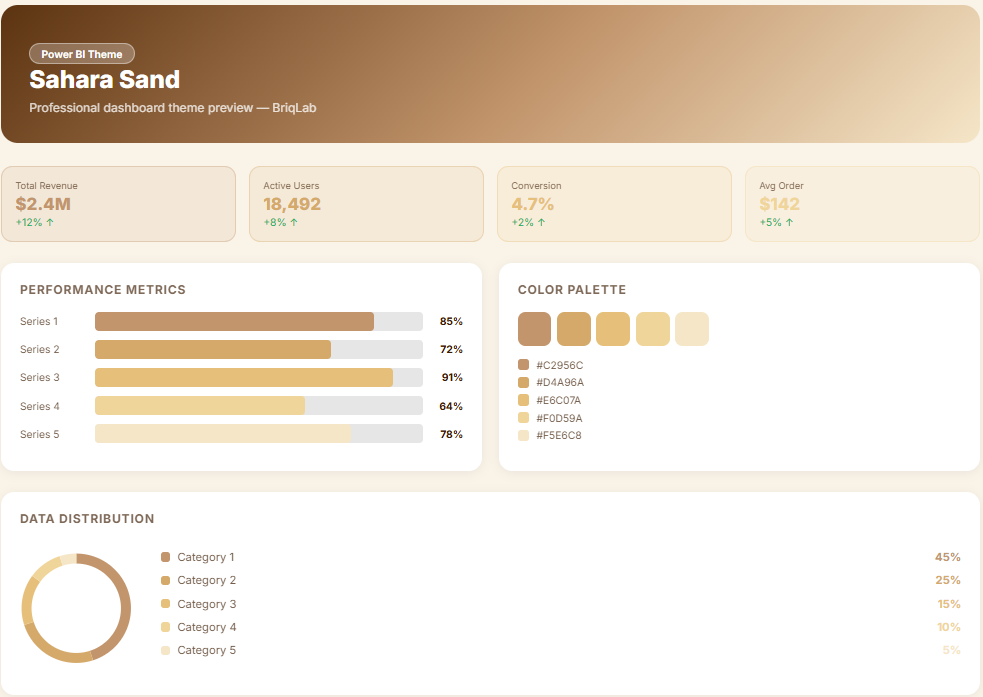
Task: Click the Power BI Theme badge
Action: point(82,54)
